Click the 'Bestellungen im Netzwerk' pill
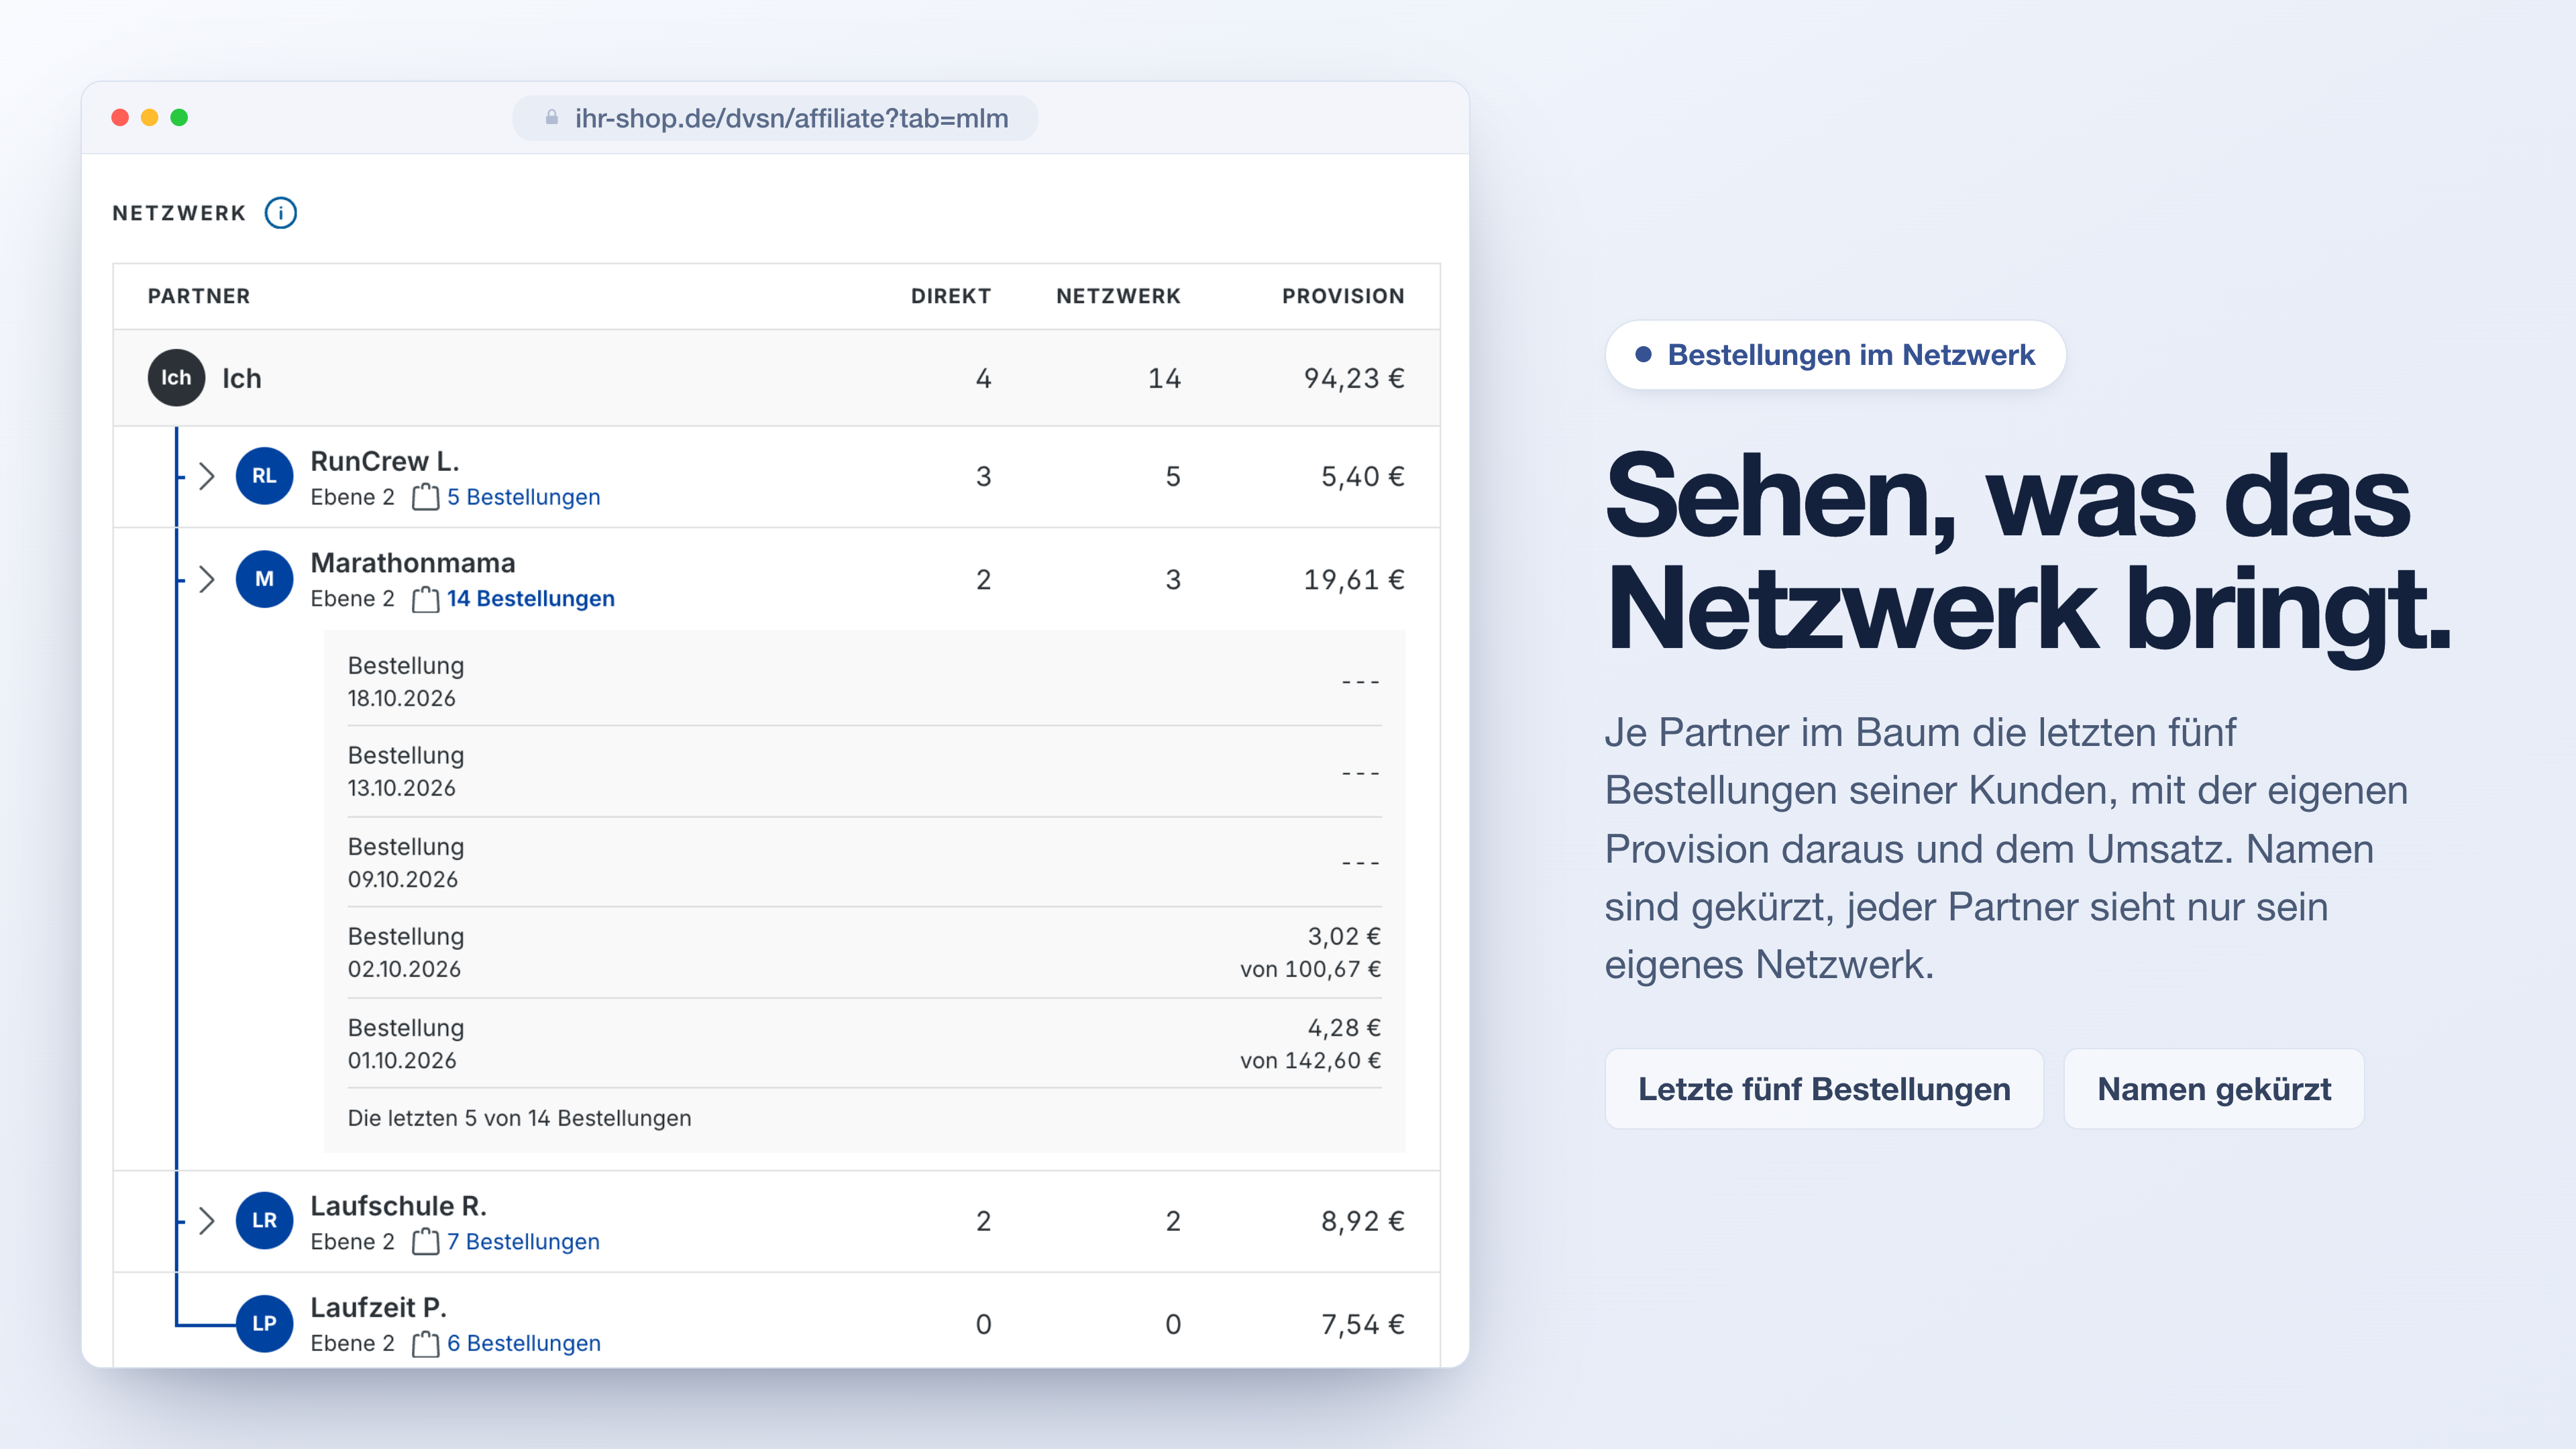Screen dimensions: 2576x1449 pos(1835,355)
